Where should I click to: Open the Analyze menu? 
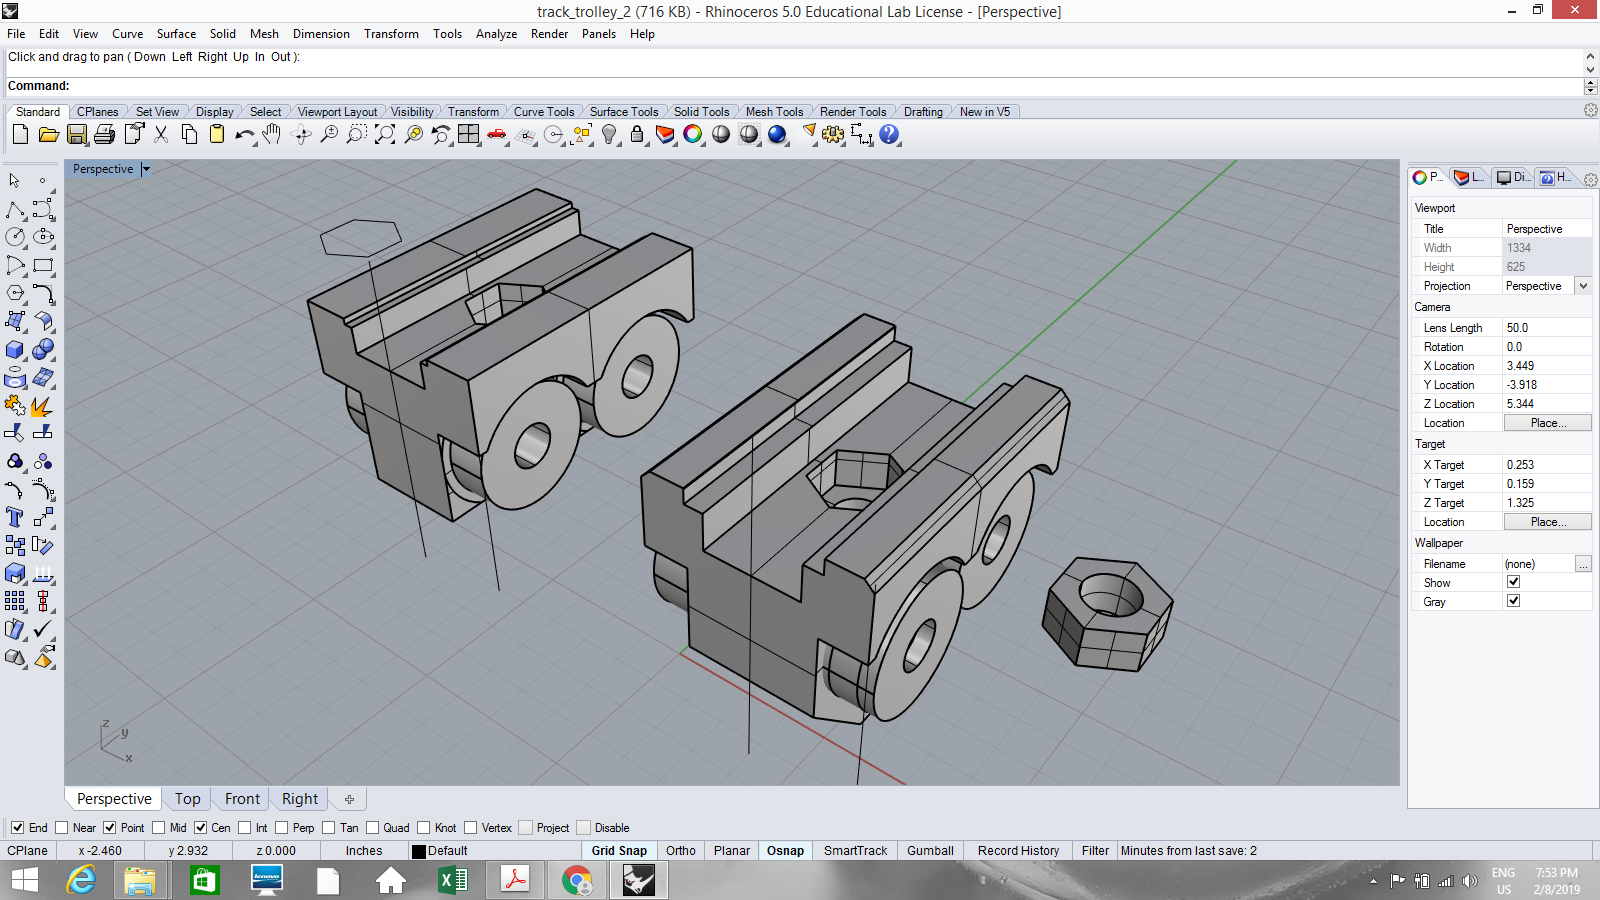coord(496,33)
